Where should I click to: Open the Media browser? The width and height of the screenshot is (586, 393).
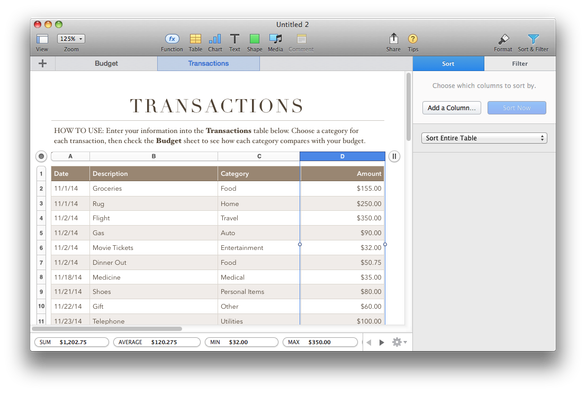[x=275, y=38]
